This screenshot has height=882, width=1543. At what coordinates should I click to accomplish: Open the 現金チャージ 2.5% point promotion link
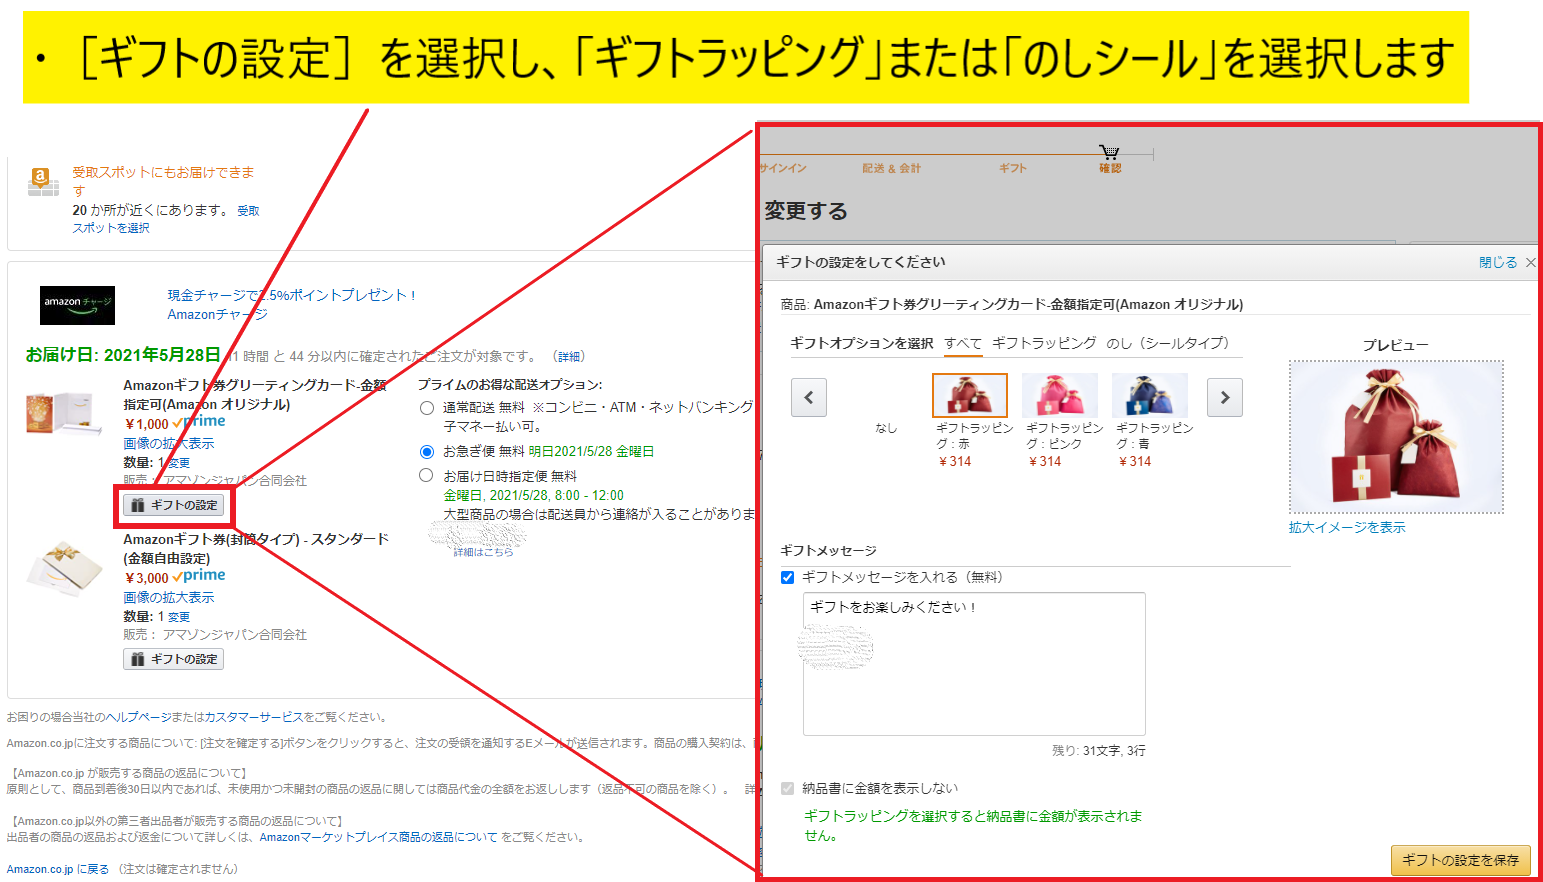pos(290,295)
